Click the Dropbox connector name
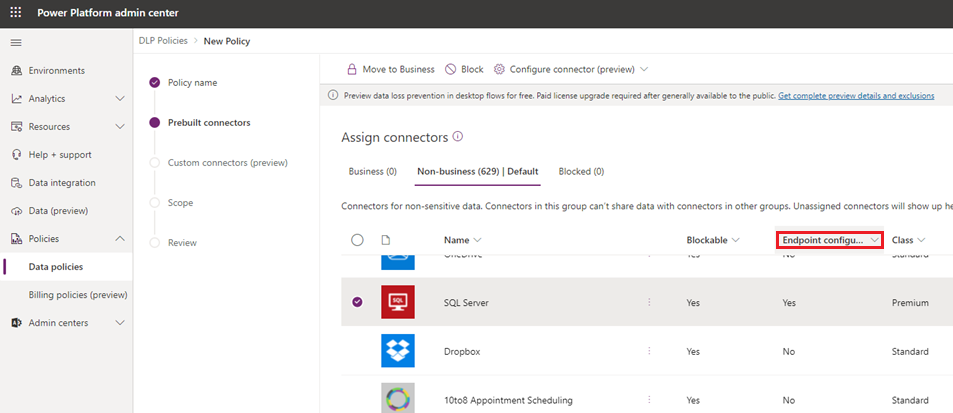953x413 pixels. tap(461, 352)
